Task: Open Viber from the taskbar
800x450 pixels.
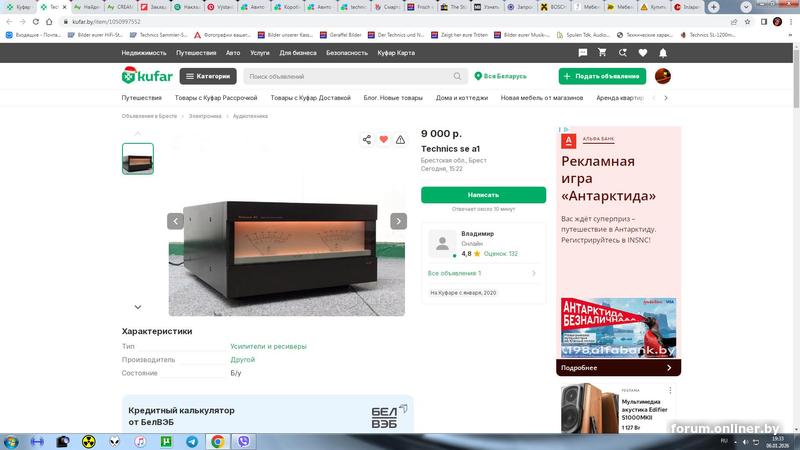Action: coord(243,441)
